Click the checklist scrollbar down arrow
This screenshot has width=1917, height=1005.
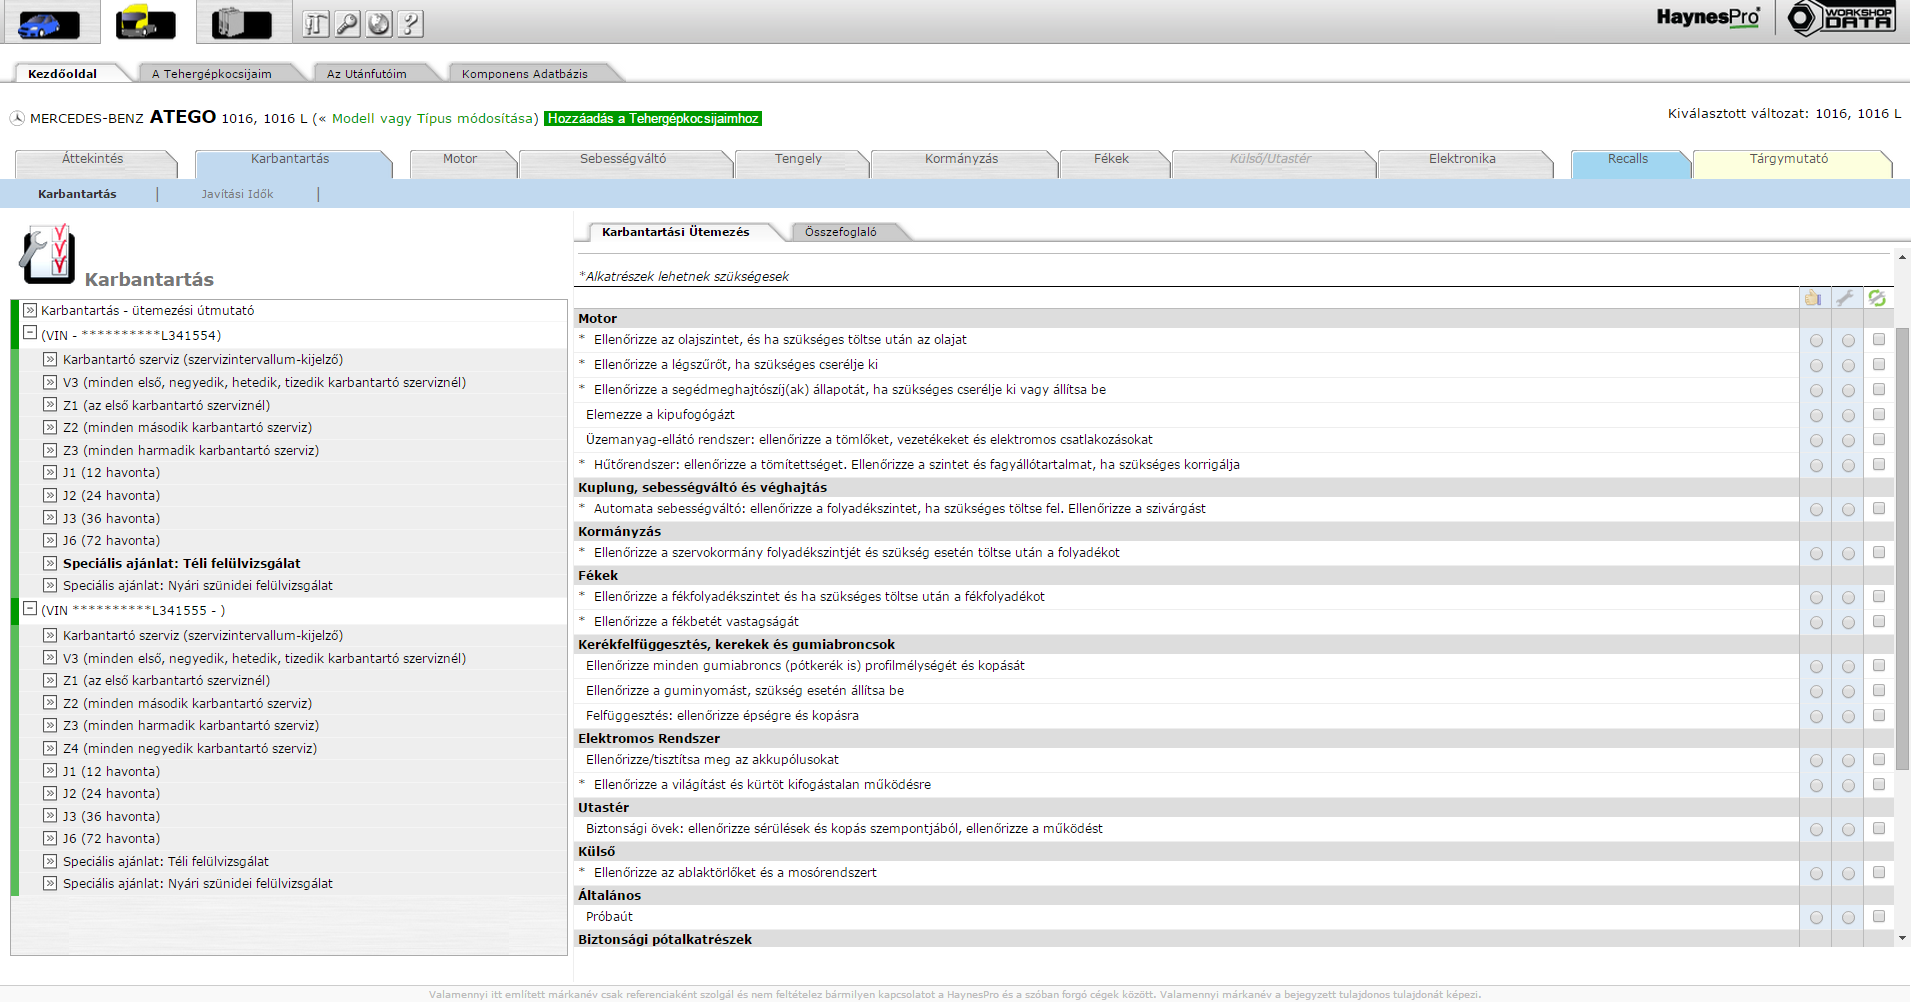coord(1902,938)
